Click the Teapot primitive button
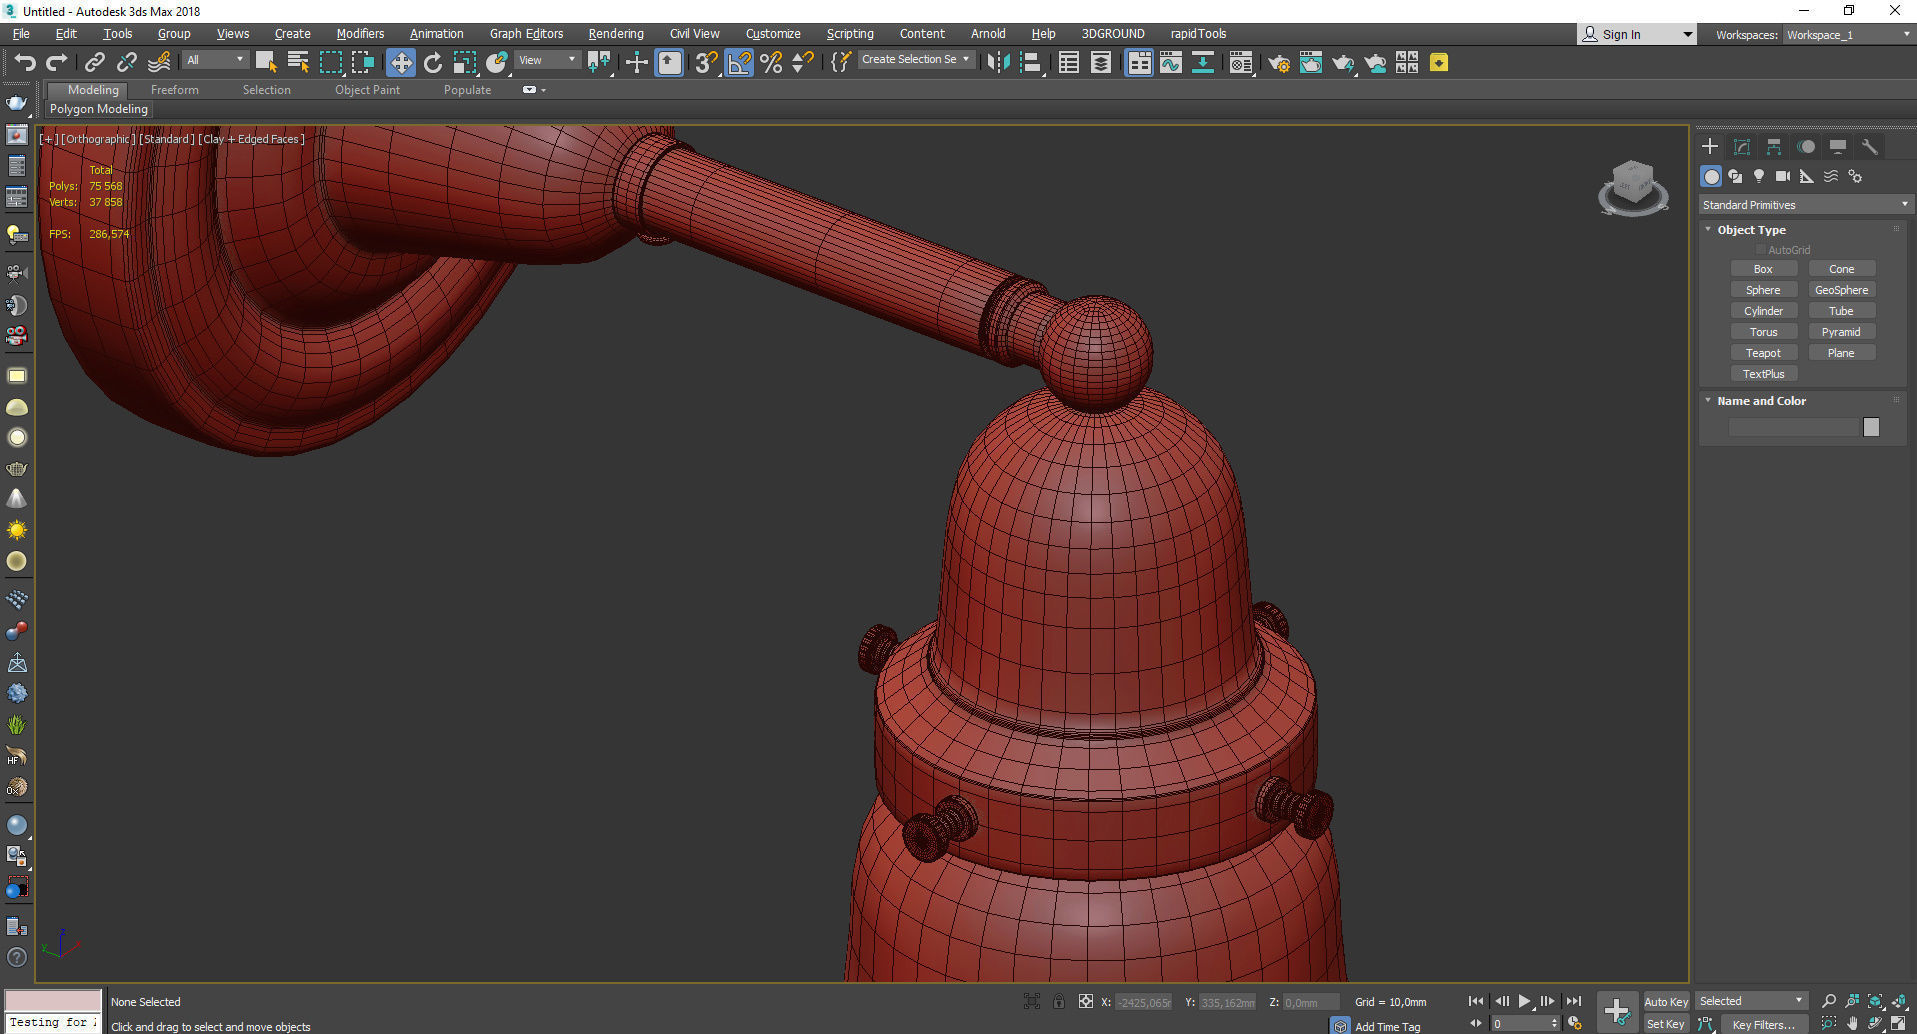Image resolution: width=1917 pixels, height=1034 pixels. coord(1763,353)
